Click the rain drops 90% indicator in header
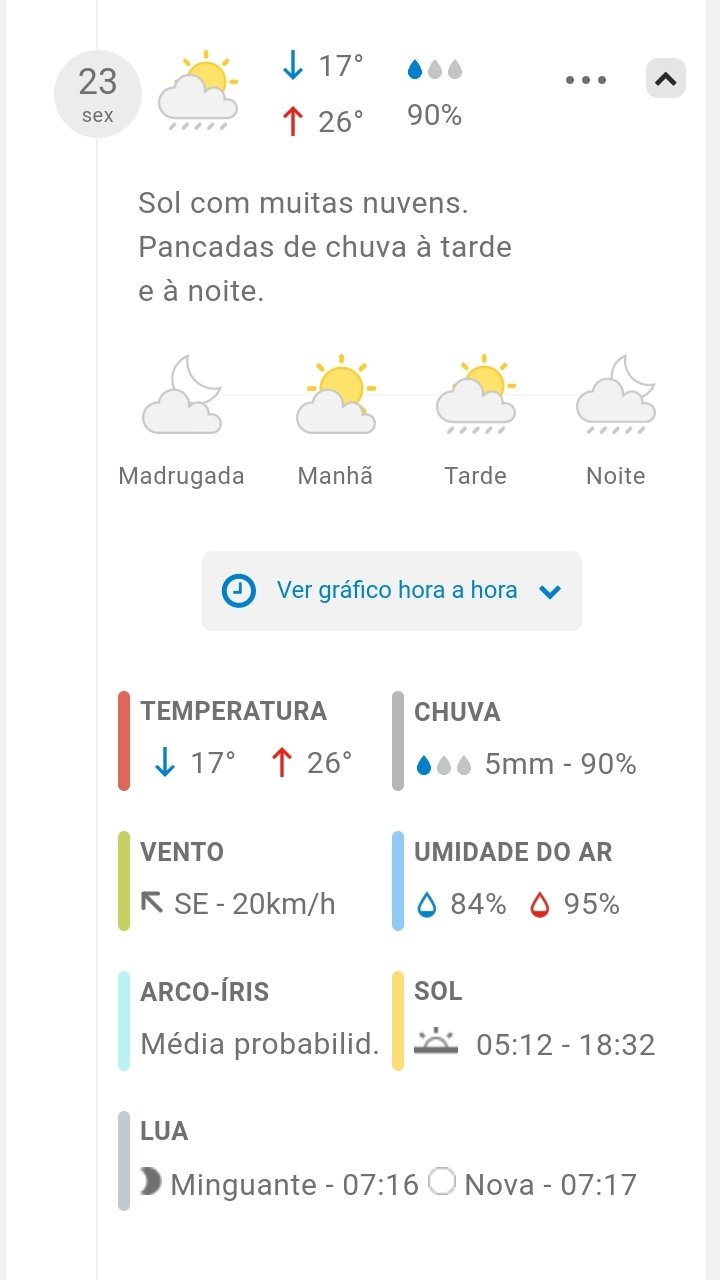The image size is (720, 1280). (435, 92)
